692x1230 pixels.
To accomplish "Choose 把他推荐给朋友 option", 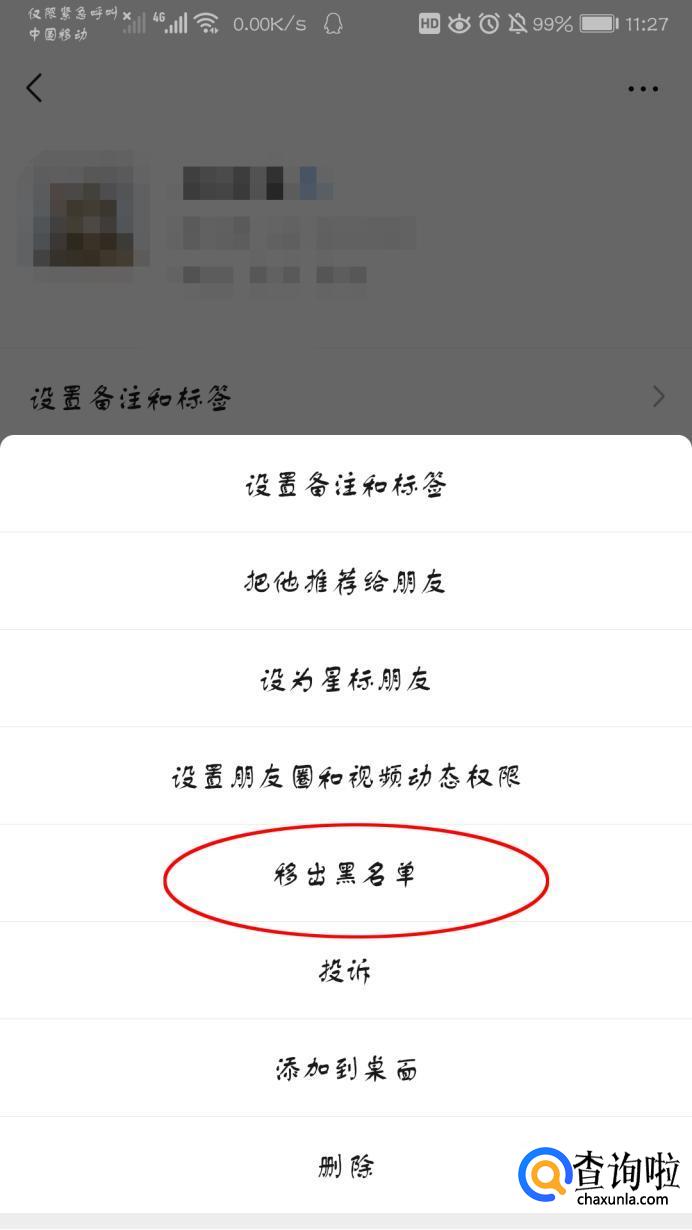I will 346,581.
